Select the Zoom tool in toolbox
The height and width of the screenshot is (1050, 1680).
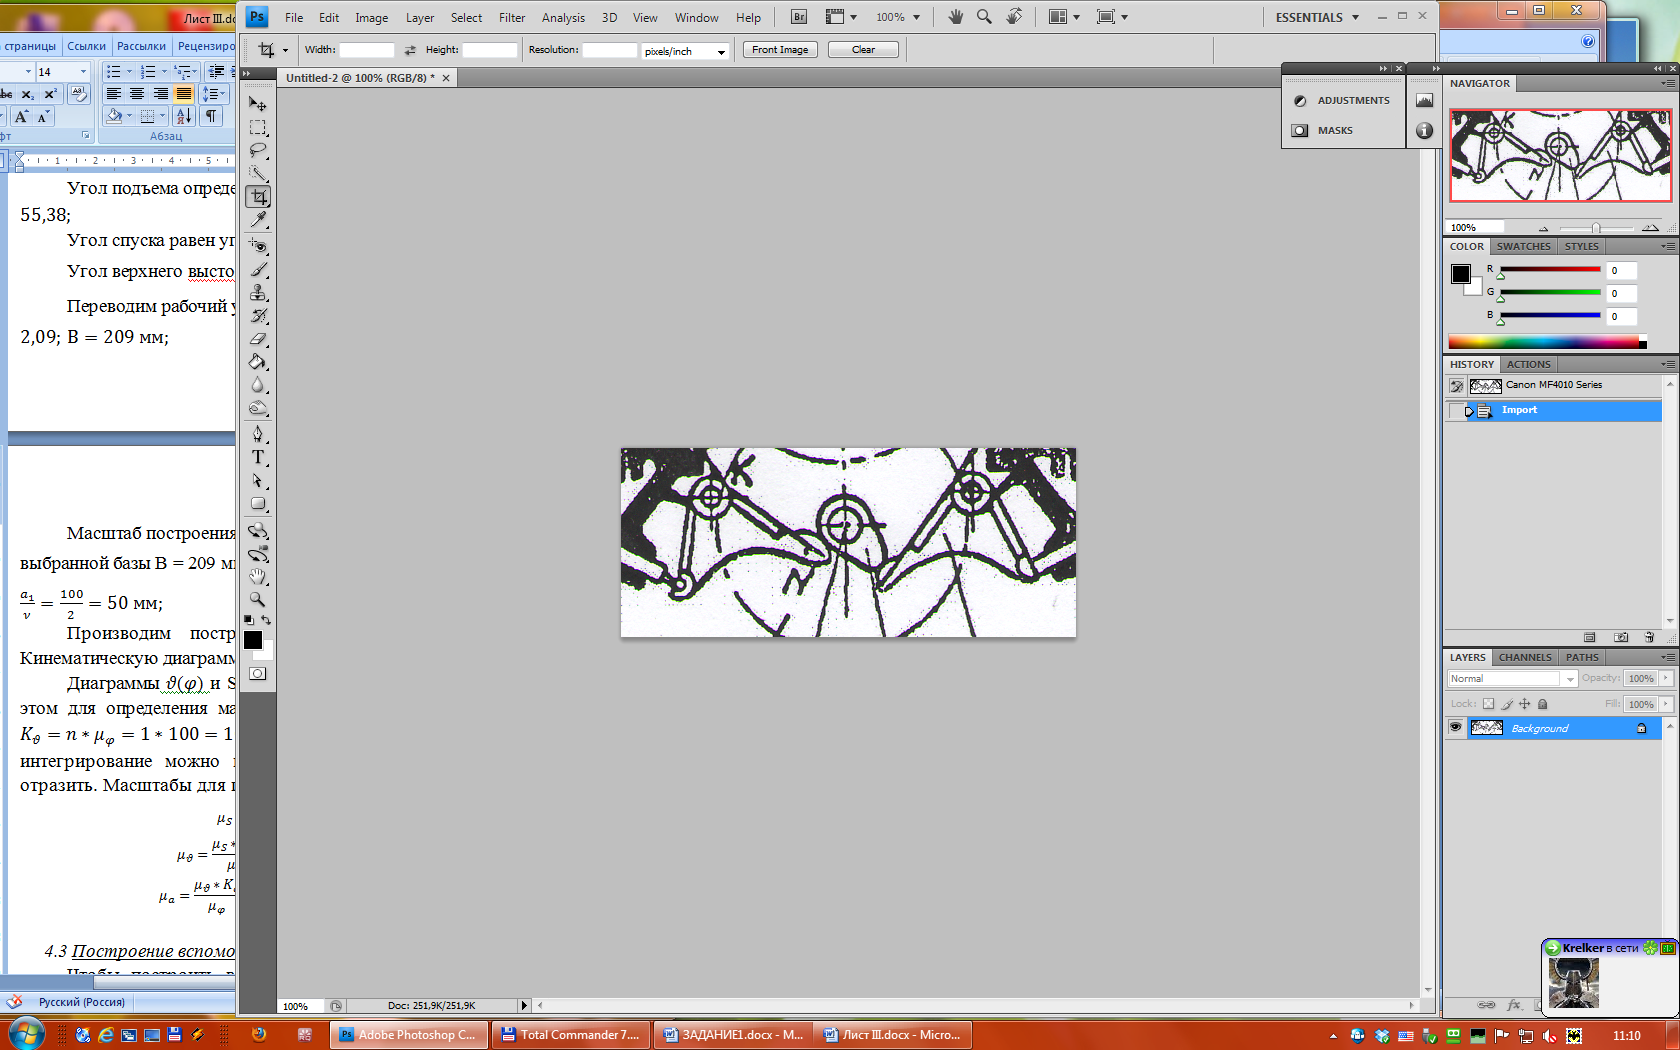click(258, 599)
